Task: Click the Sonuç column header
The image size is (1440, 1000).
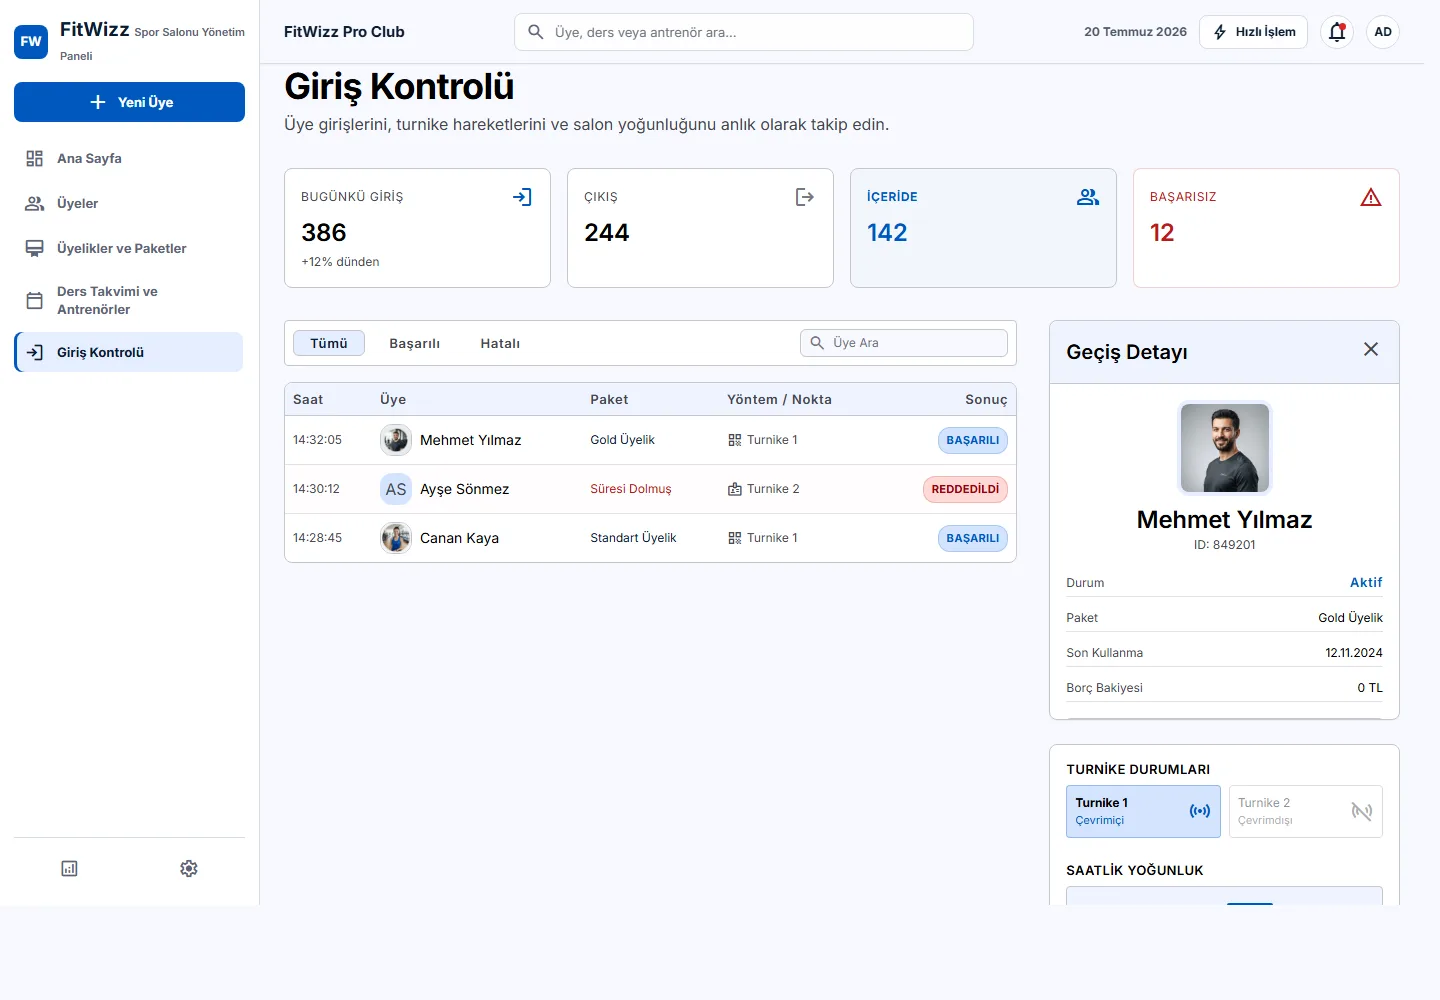Action: (x=986, y=399)
